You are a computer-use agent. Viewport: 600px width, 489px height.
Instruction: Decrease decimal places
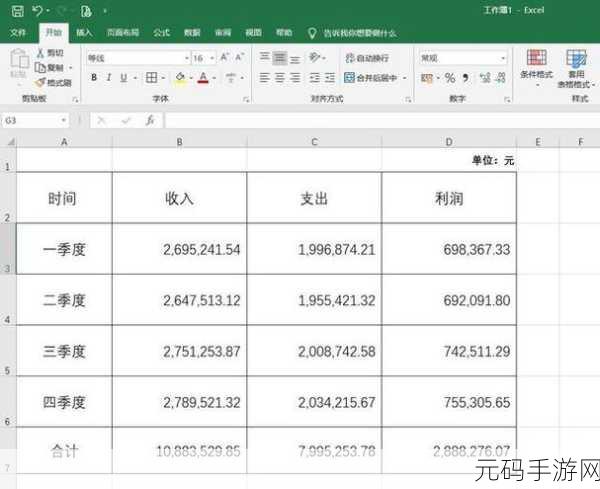[x=501, y=78]
